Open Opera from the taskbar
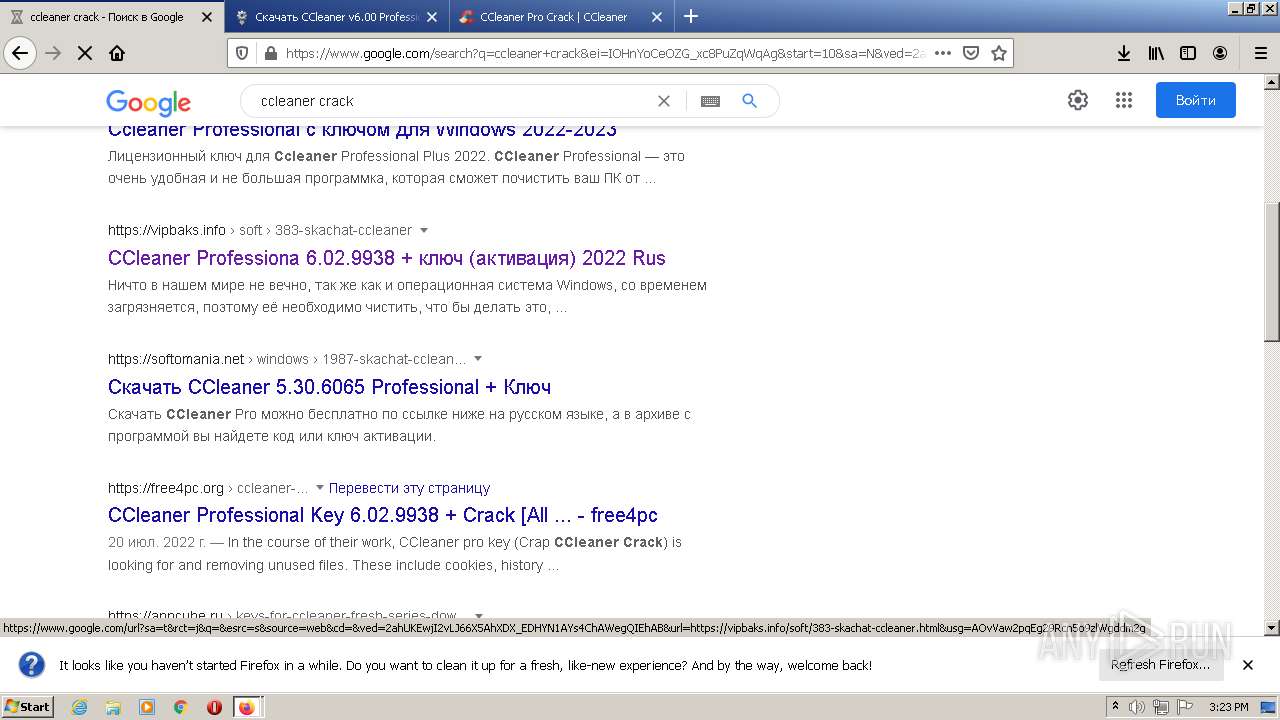This screenshot has height=720, width=1280. 214,707
